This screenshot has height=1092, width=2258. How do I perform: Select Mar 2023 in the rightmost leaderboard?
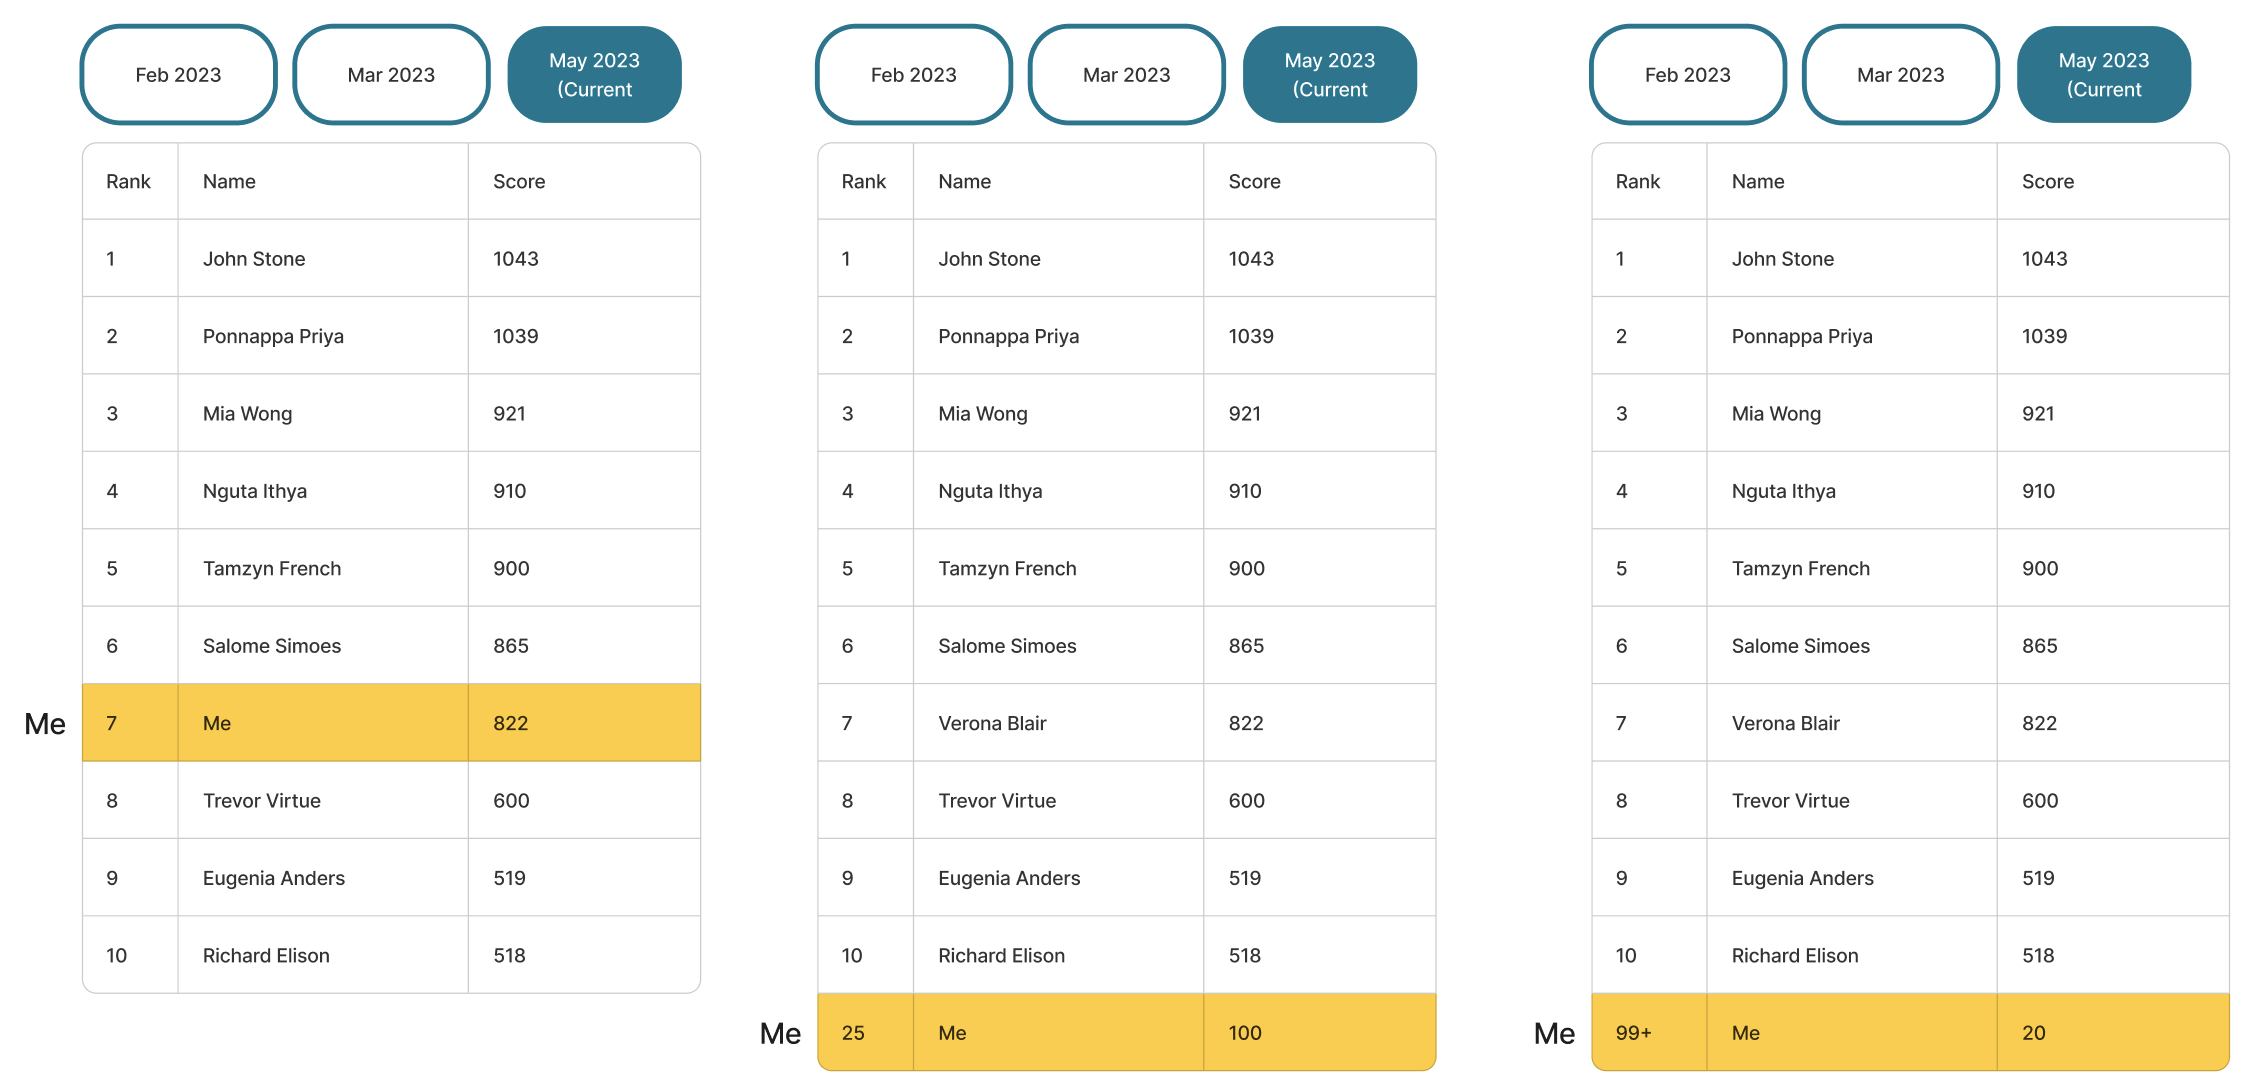point(1900,74)
